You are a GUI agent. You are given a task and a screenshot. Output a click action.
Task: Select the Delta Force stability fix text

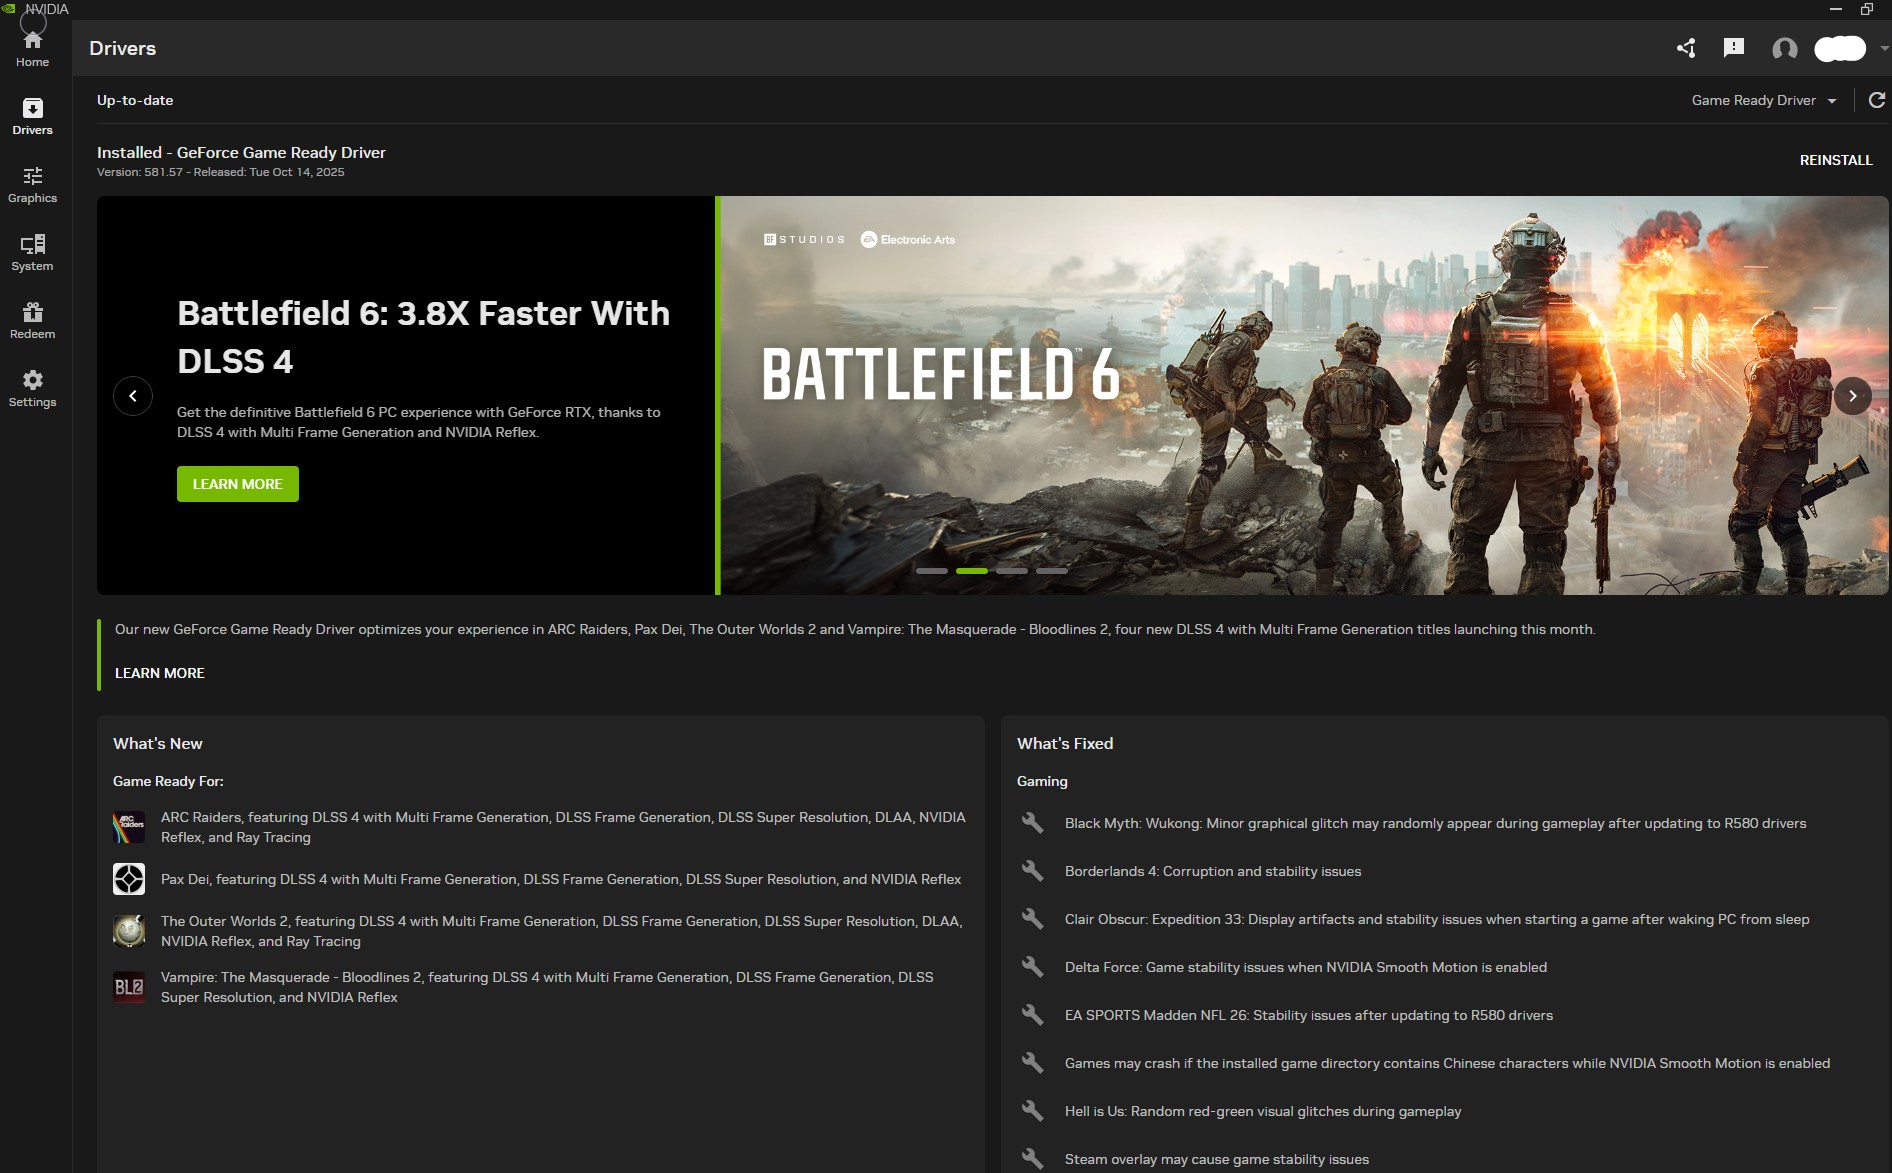coord(1306,967)
